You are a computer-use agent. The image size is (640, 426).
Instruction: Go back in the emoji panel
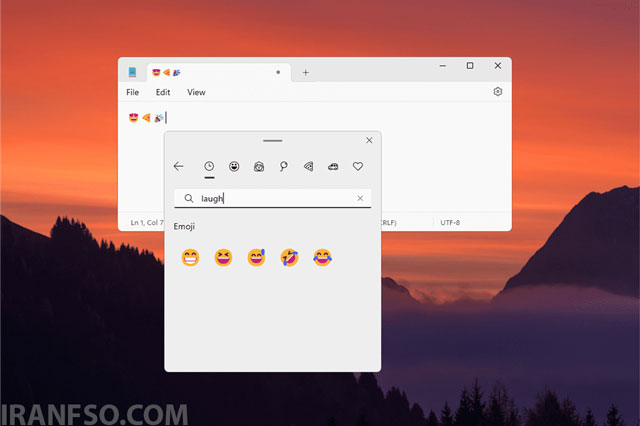click(x=178, y=166)
